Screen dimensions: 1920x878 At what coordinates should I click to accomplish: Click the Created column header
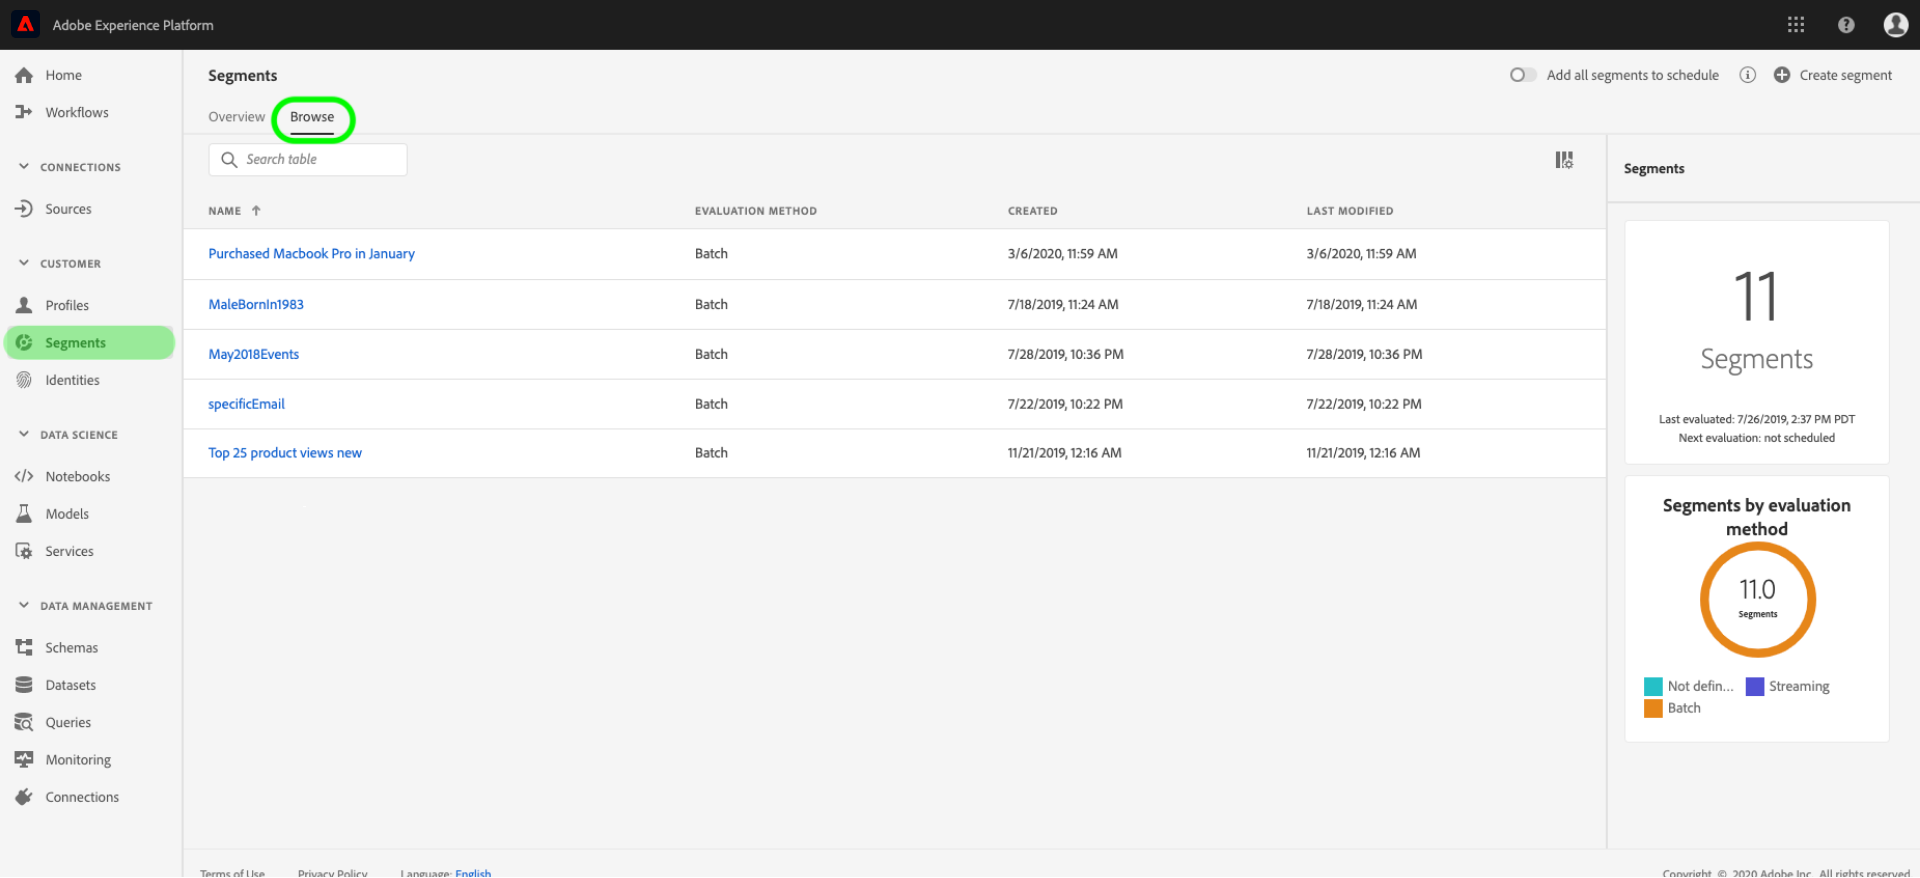tap(1032, 211)
